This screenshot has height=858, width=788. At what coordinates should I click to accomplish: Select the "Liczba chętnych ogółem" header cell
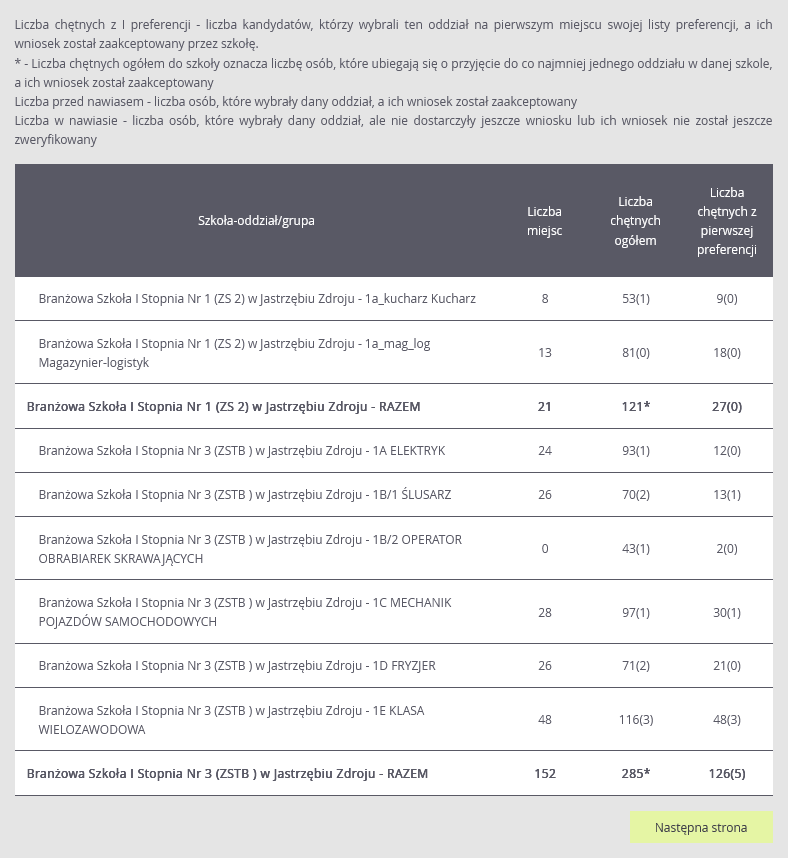(635, 221)
